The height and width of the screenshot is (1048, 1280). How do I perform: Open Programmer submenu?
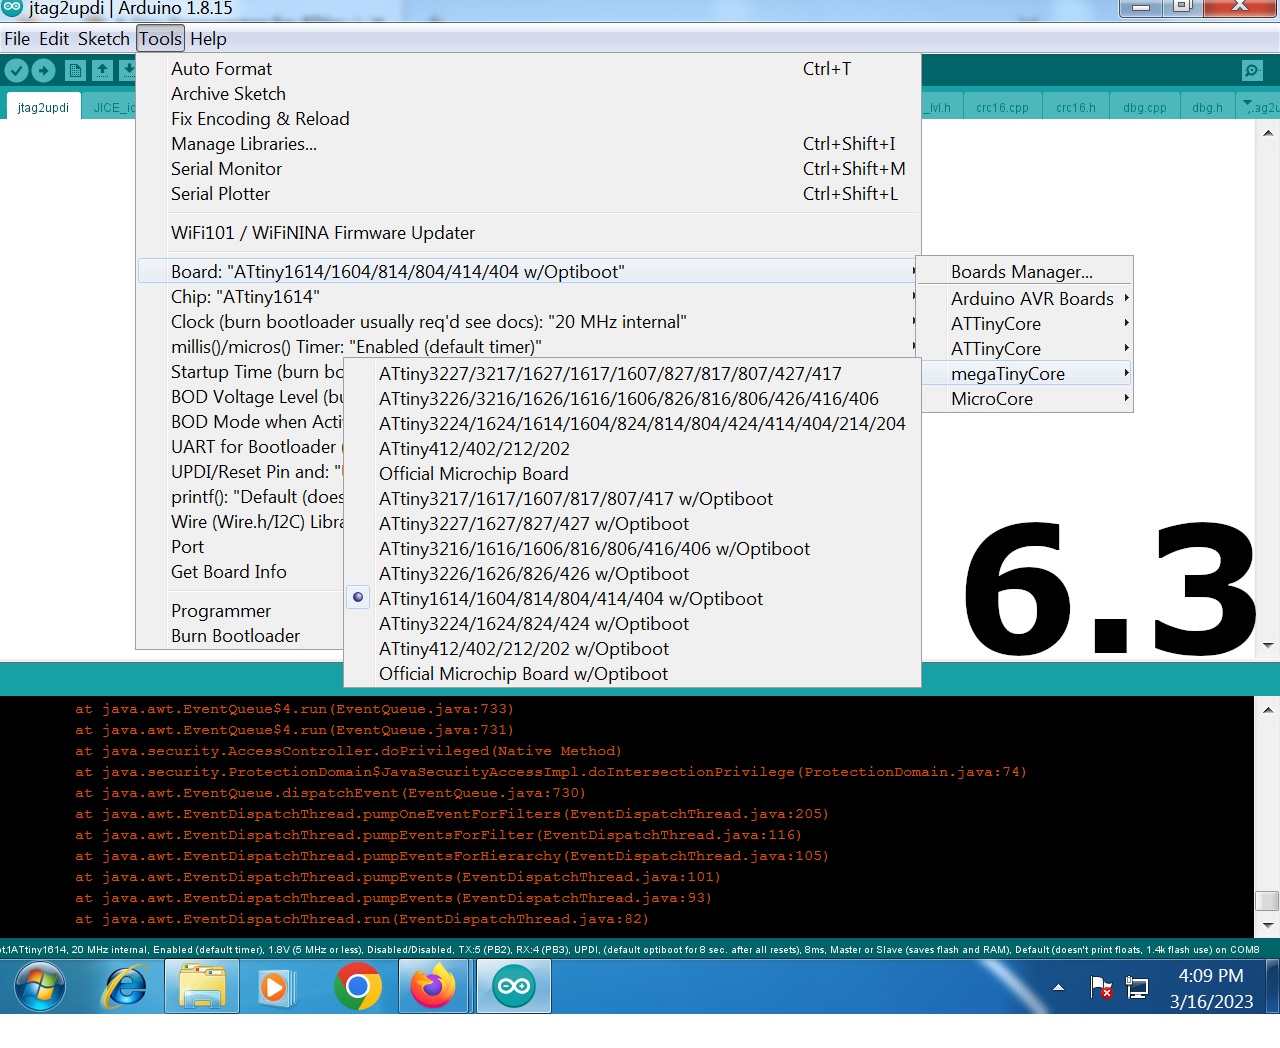click(x=240, y=611)
